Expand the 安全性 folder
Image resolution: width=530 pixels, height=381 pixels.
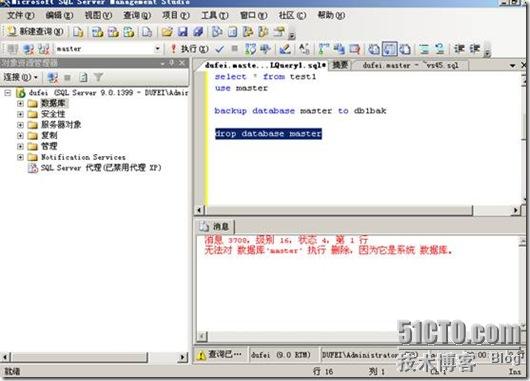(20, 114)
